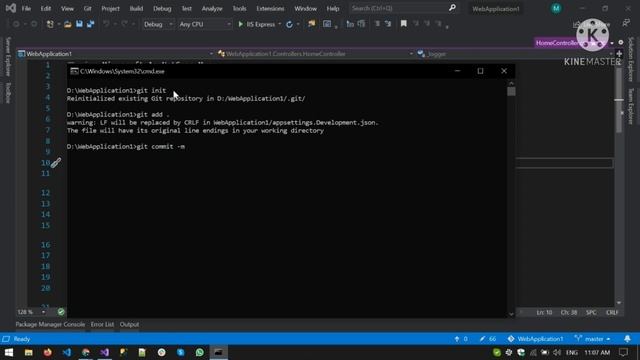Open the Git menu
Image resolution: width=640 pixels, height=360 pixels.
click(87, 9)
